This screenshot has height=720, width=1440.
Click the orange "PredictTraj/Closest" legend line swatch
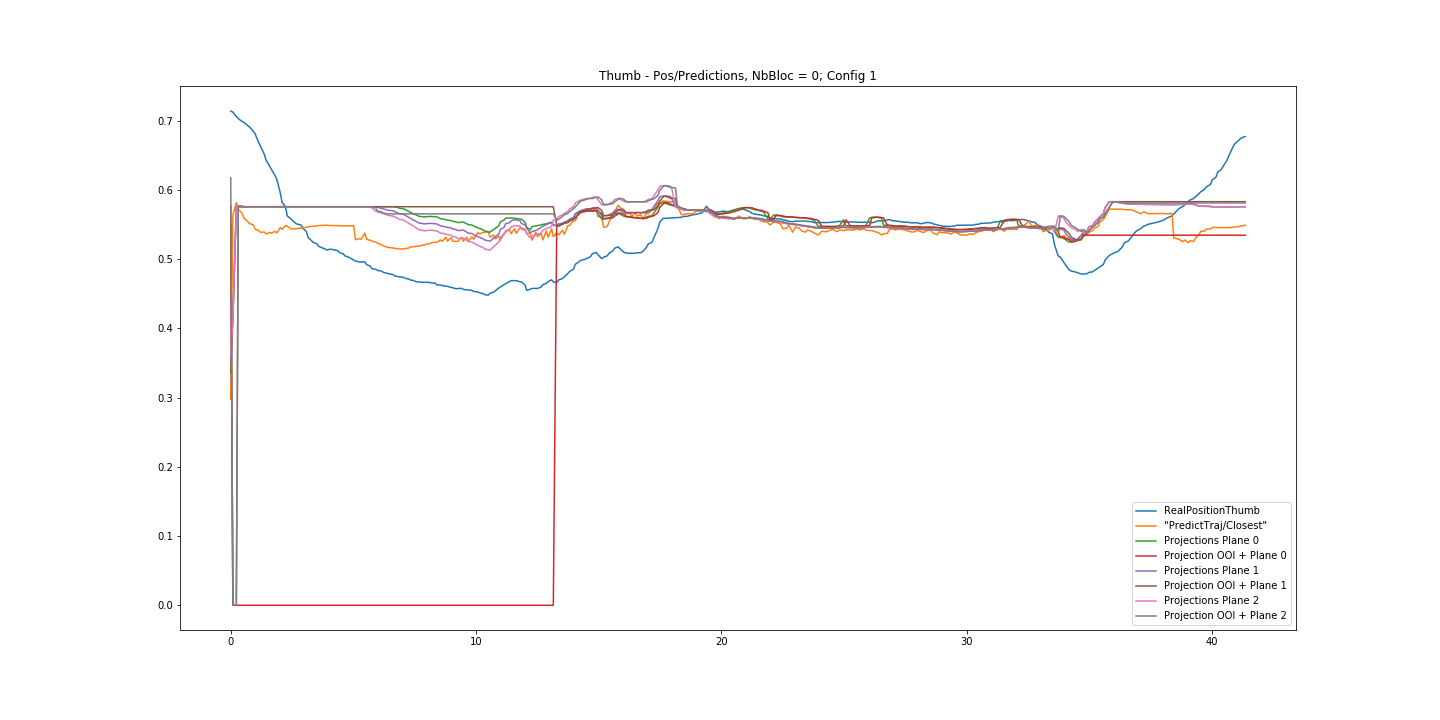click(x=1148, y=526)
